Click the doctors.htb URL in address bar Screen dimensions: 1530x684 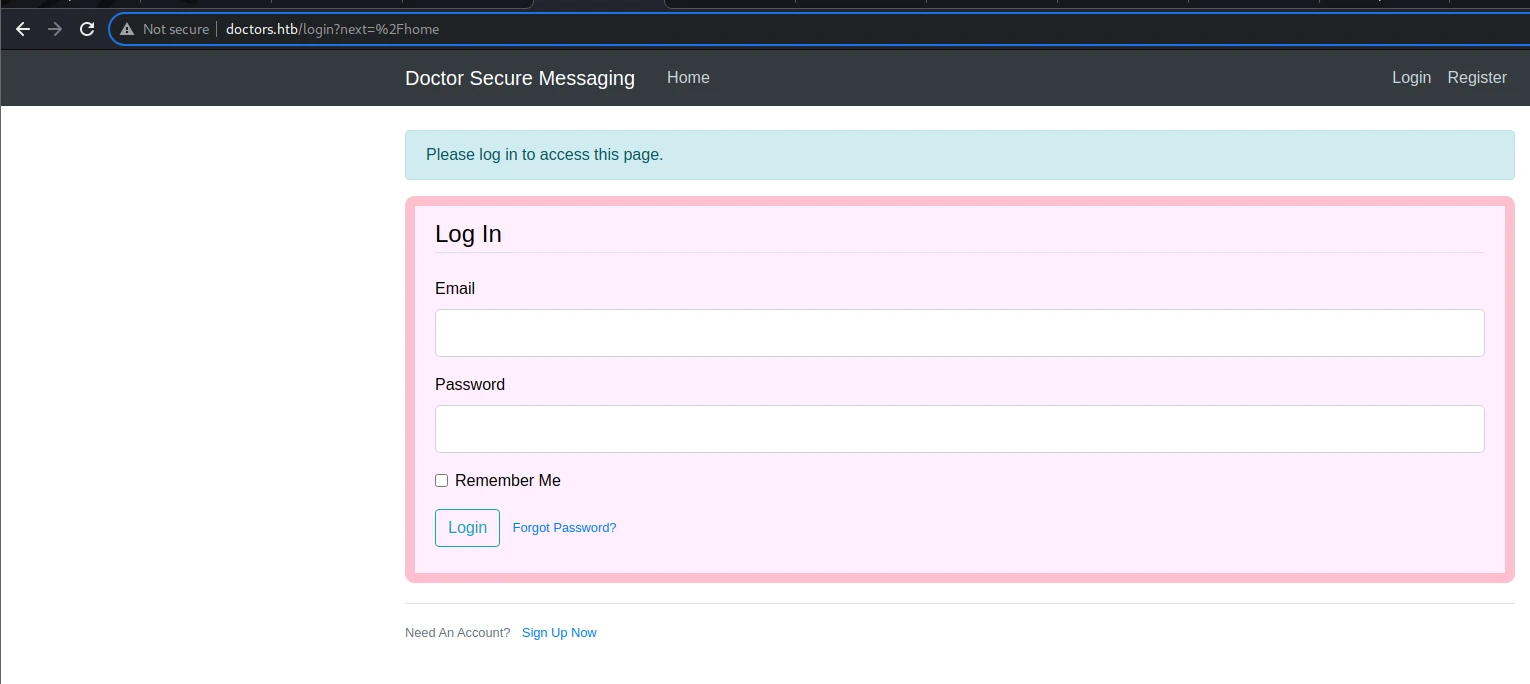(332, 29)
